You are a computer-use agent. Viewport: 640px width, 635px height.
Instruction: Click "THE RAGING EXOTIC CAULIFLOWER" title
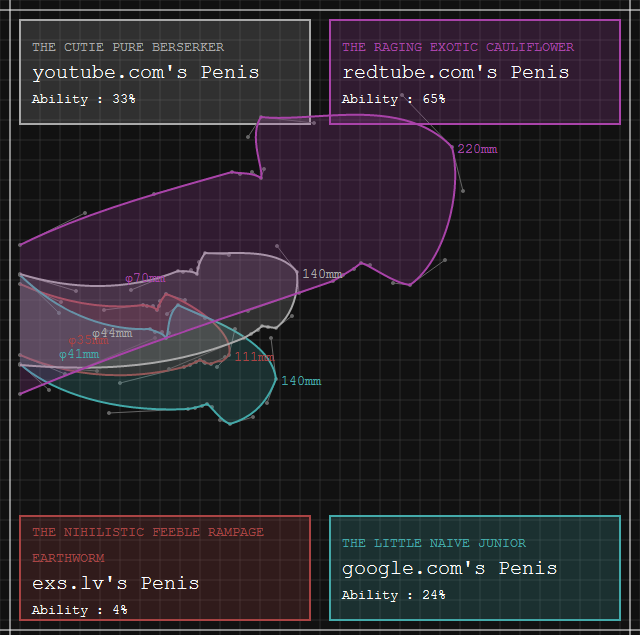458,47
